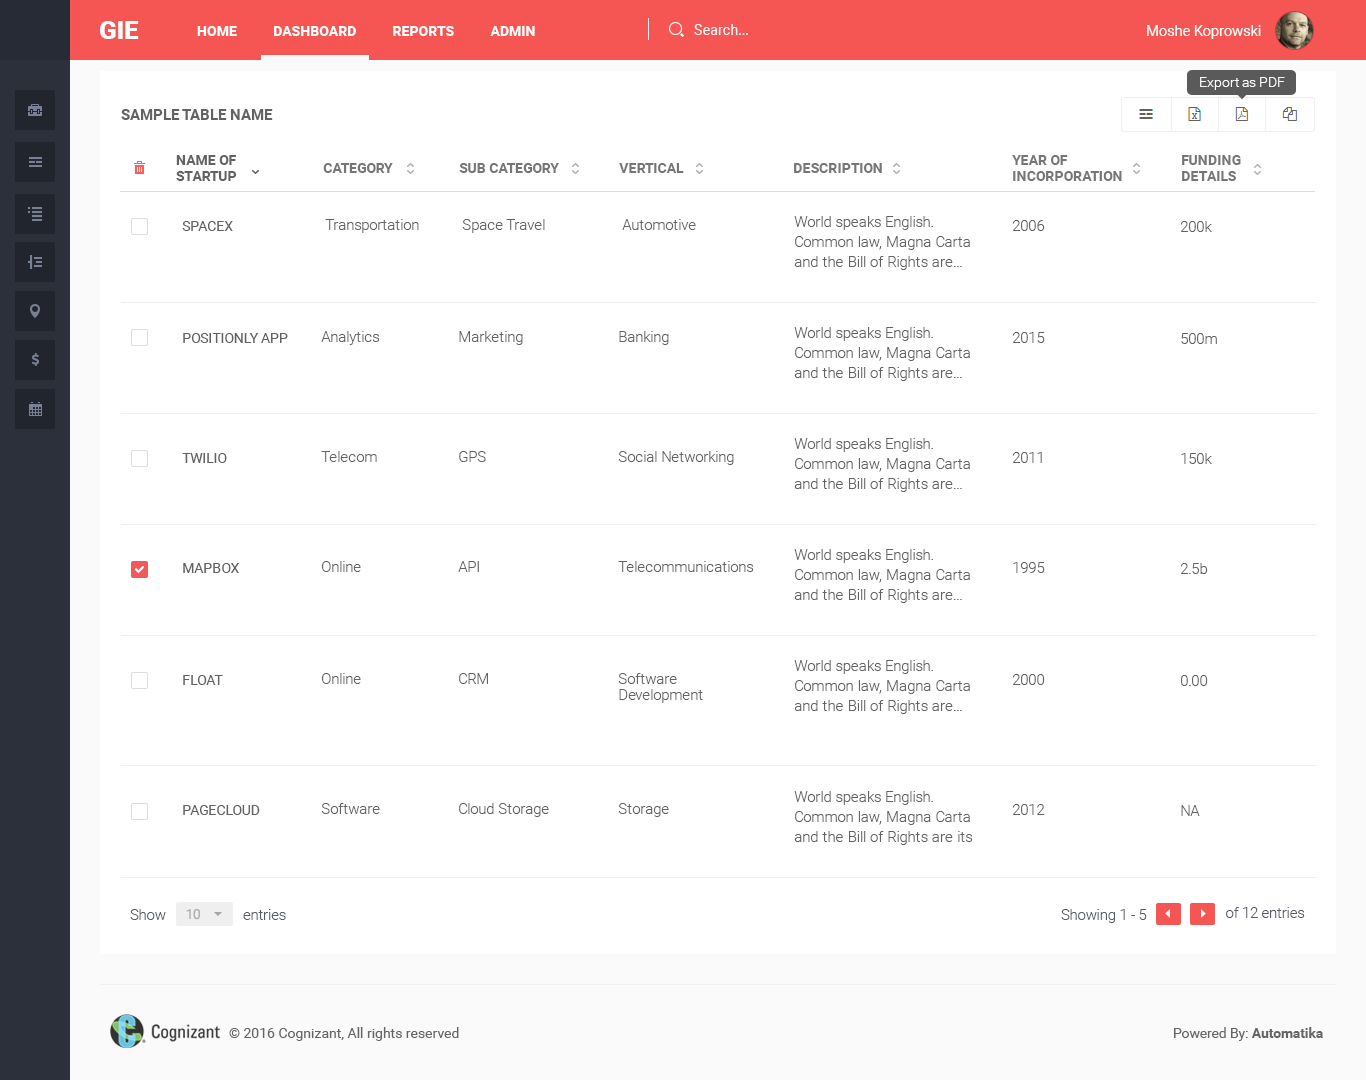Click the indent list sidebar icon

[35, 262]
